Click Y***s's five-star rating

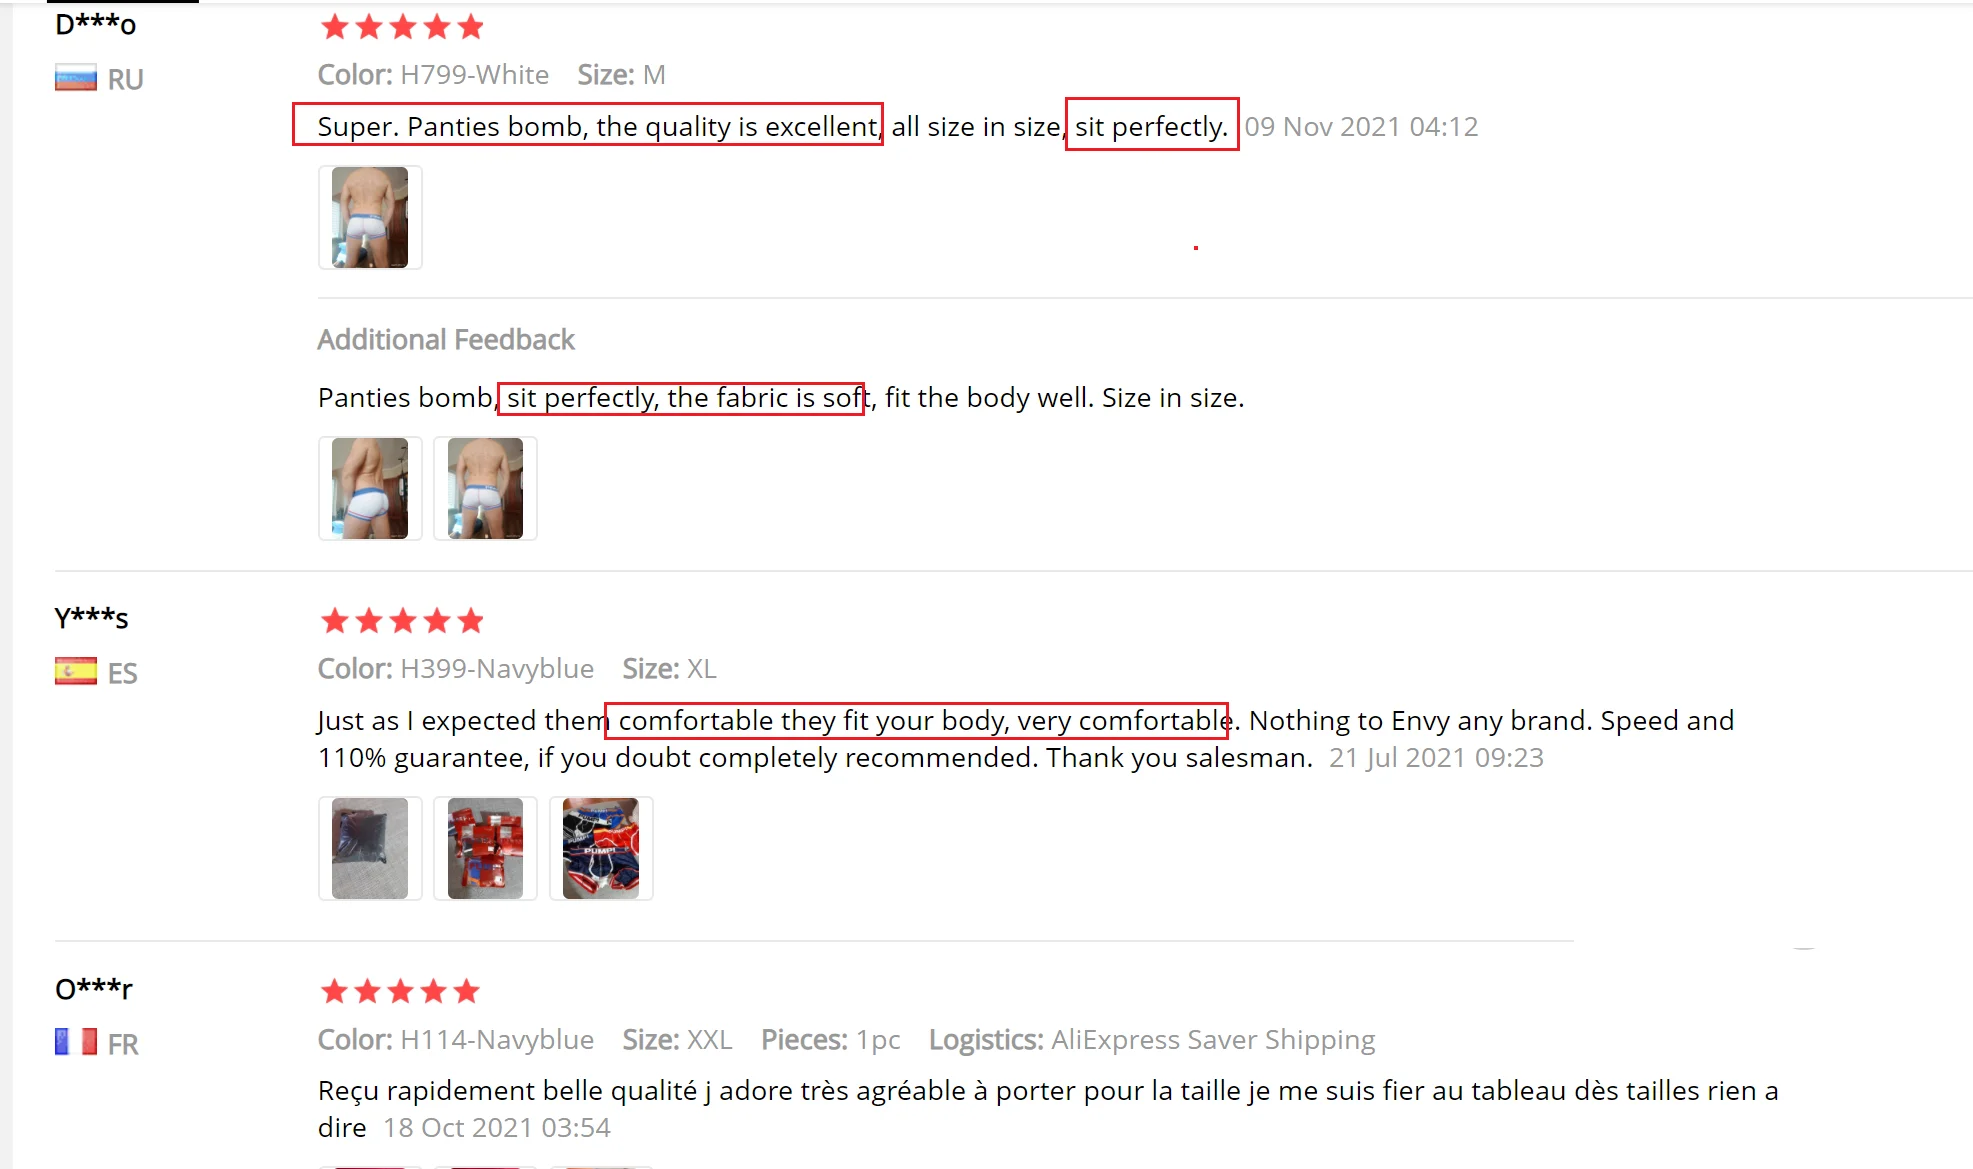(x=402, y=621)
